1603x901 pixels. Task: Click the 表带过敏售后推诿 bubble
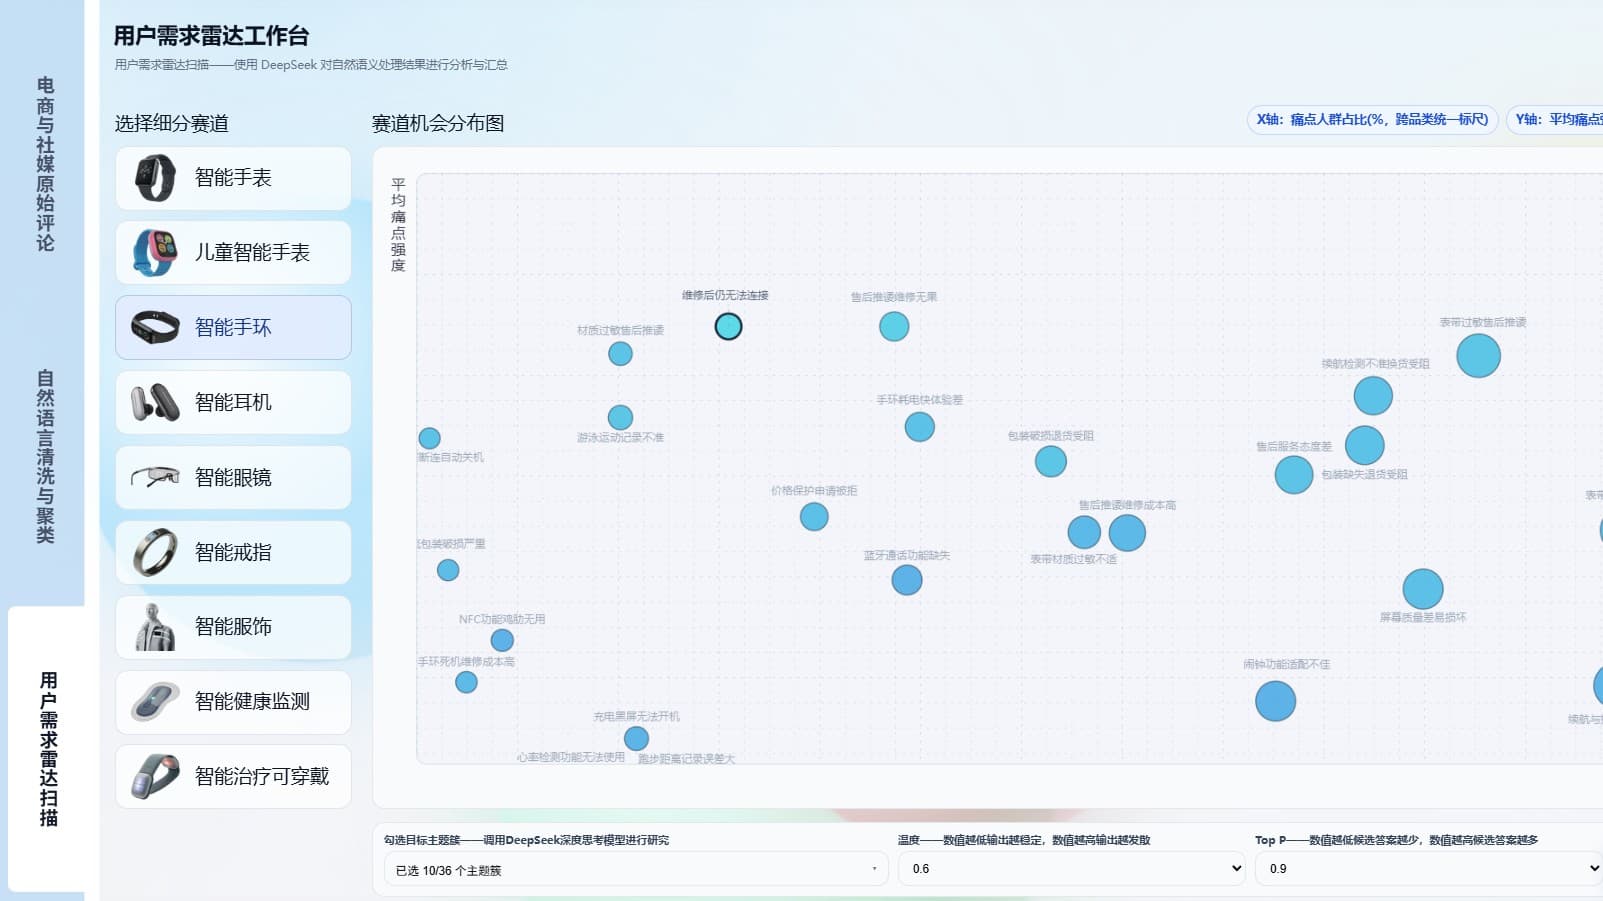(x=1478, y=356)
